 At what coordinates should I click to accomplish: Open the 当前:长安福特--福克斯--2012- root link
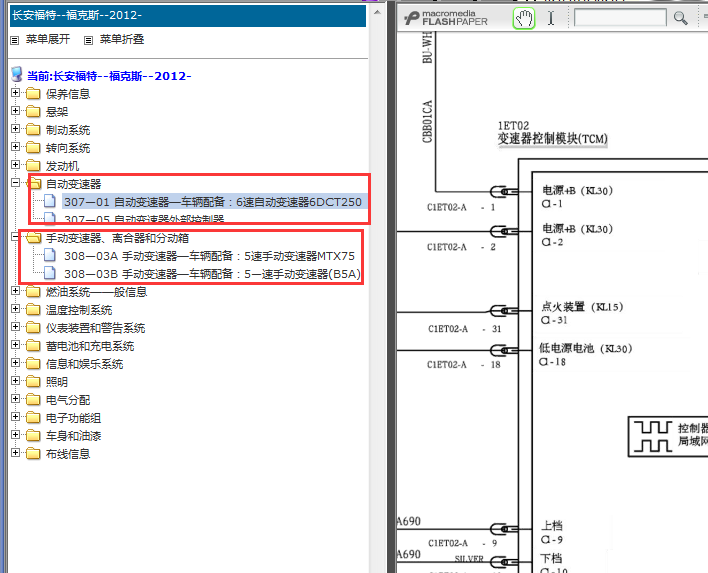(109, 76)
